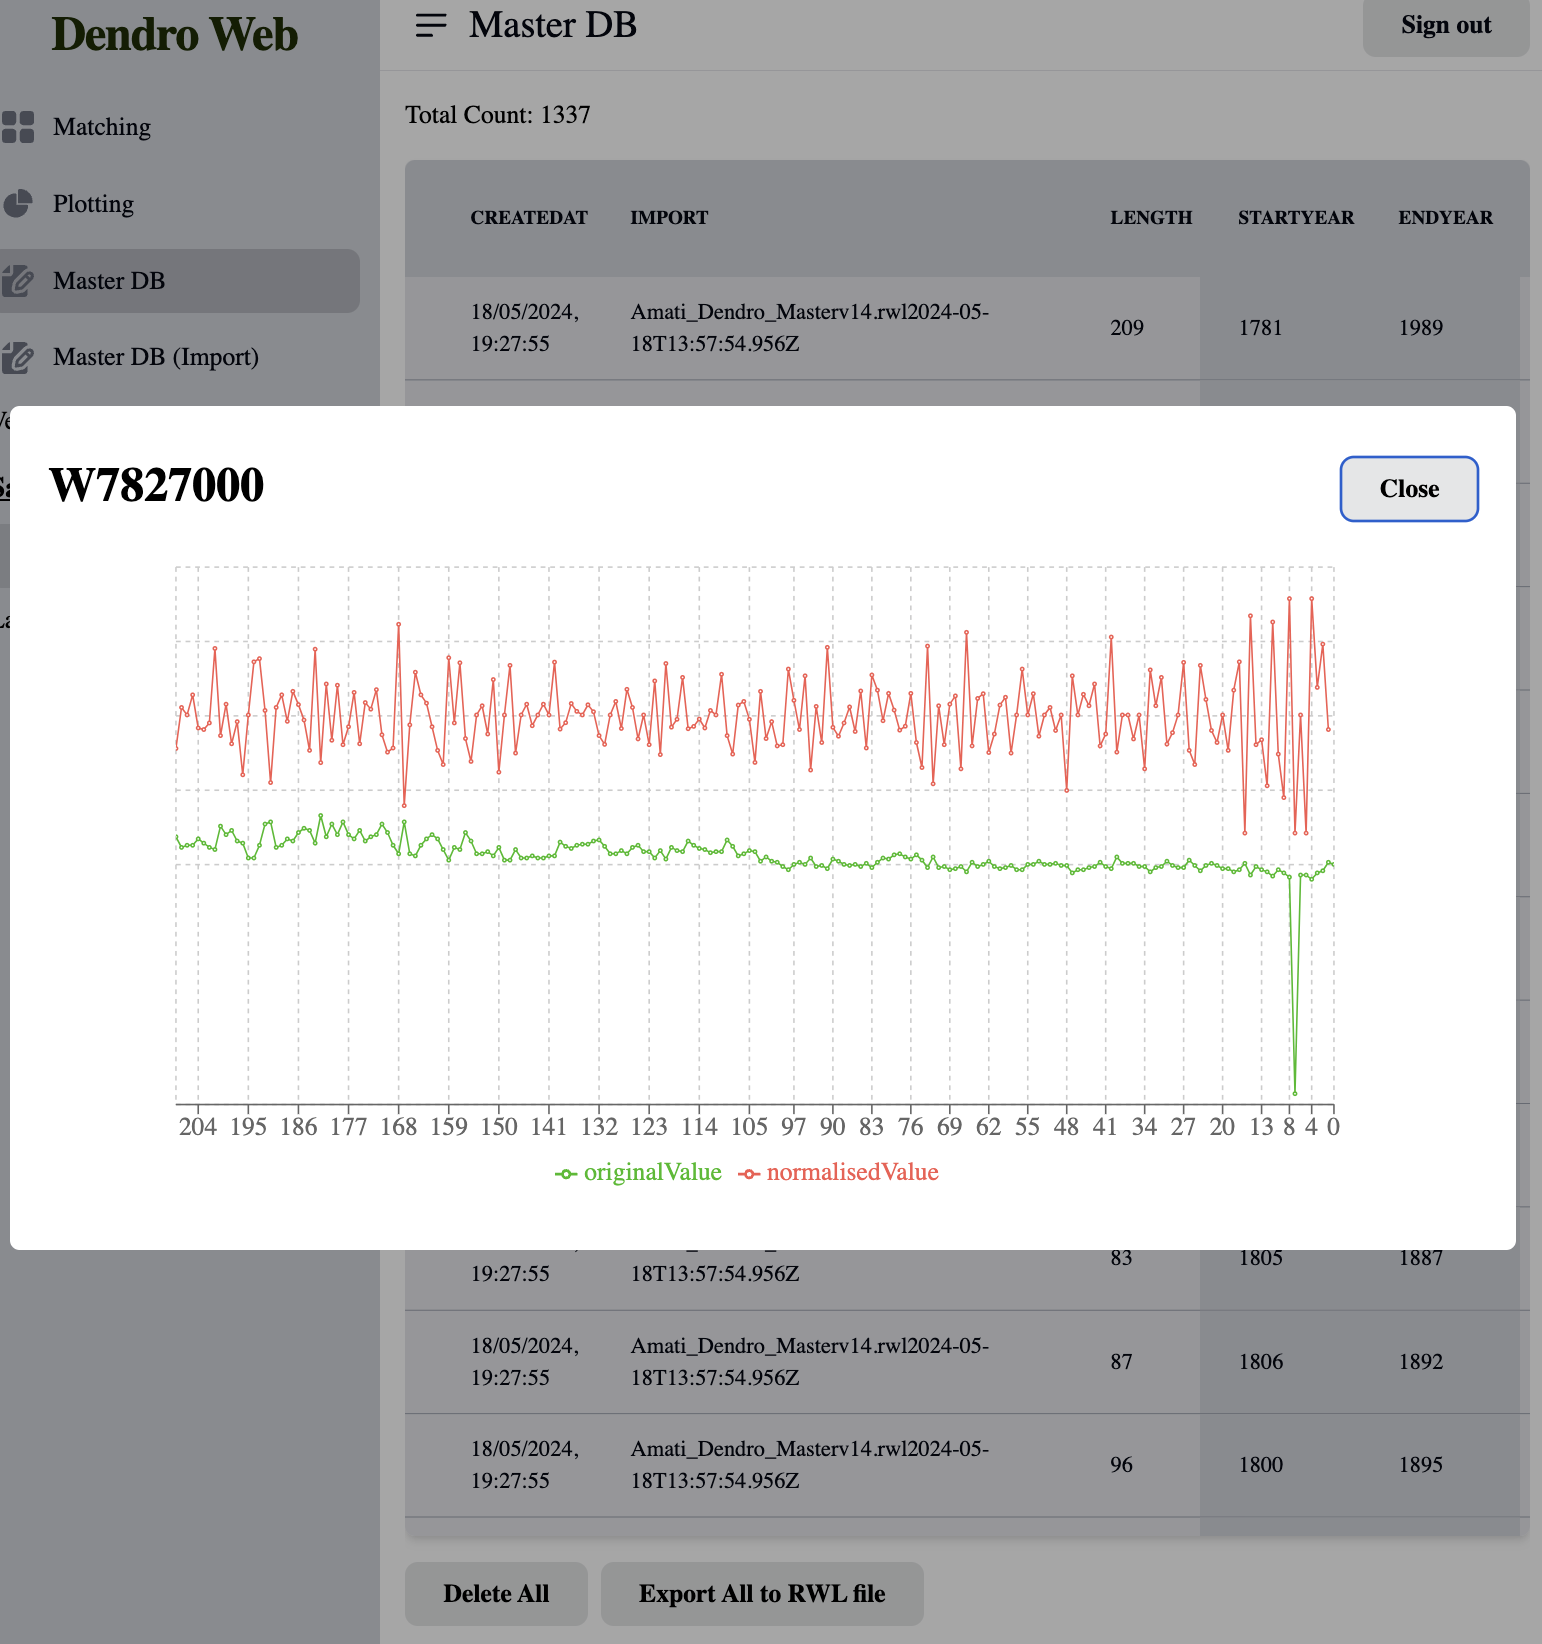Click Export All to RWL file
The width and height of the screenshot is (1542, 1644).
pos(762,1594)
